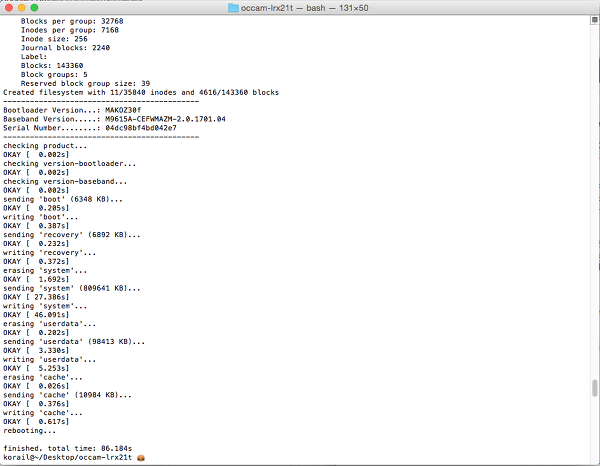The width and height of the screenshot is (600, 466).
Task: Click the line 'Blocks: 143360'
Action: point(52,65)
